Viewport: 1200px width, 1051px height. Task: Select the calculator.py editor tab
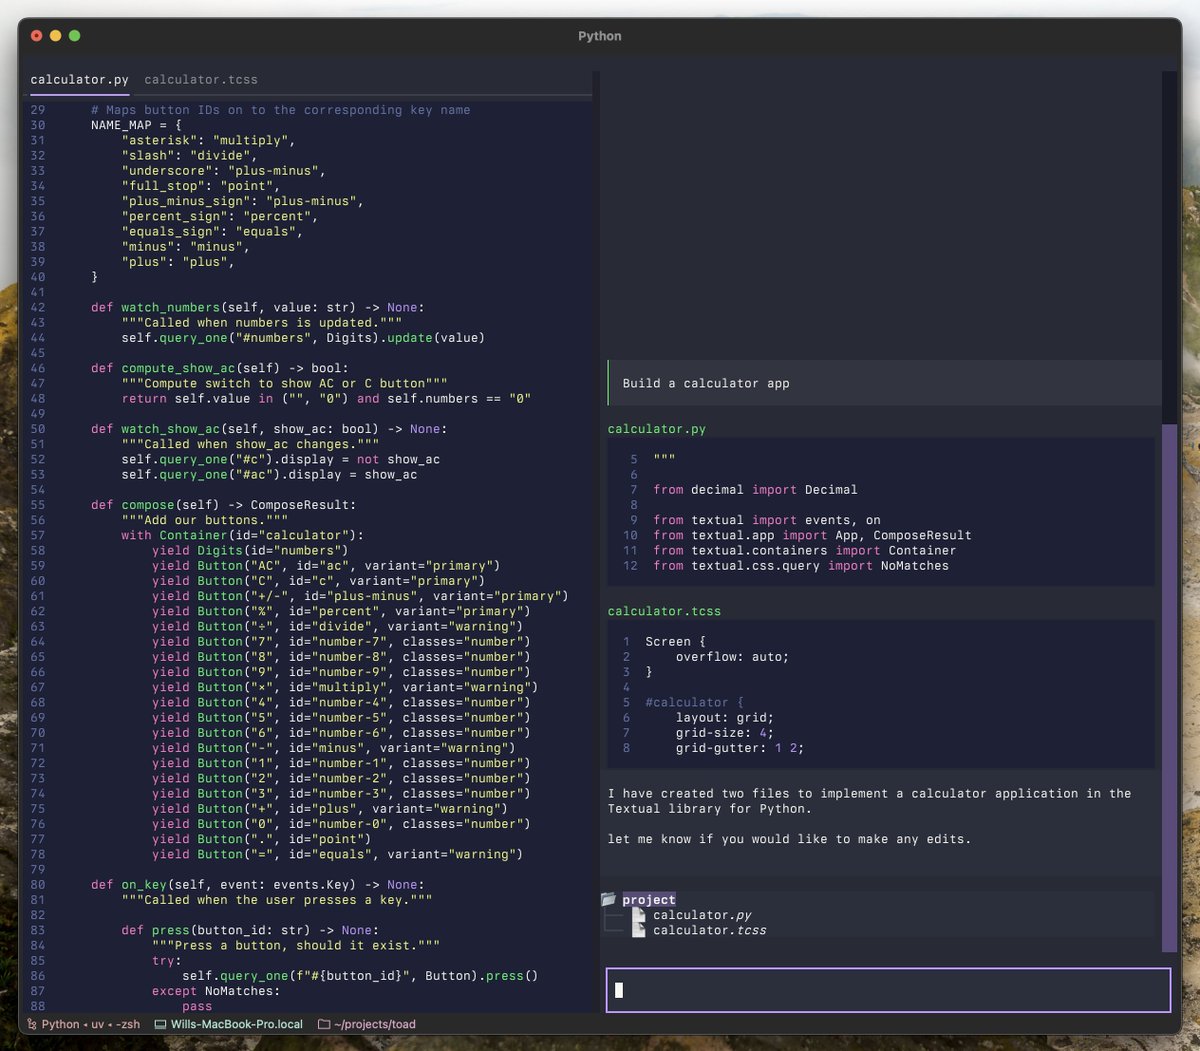point(80,80)
